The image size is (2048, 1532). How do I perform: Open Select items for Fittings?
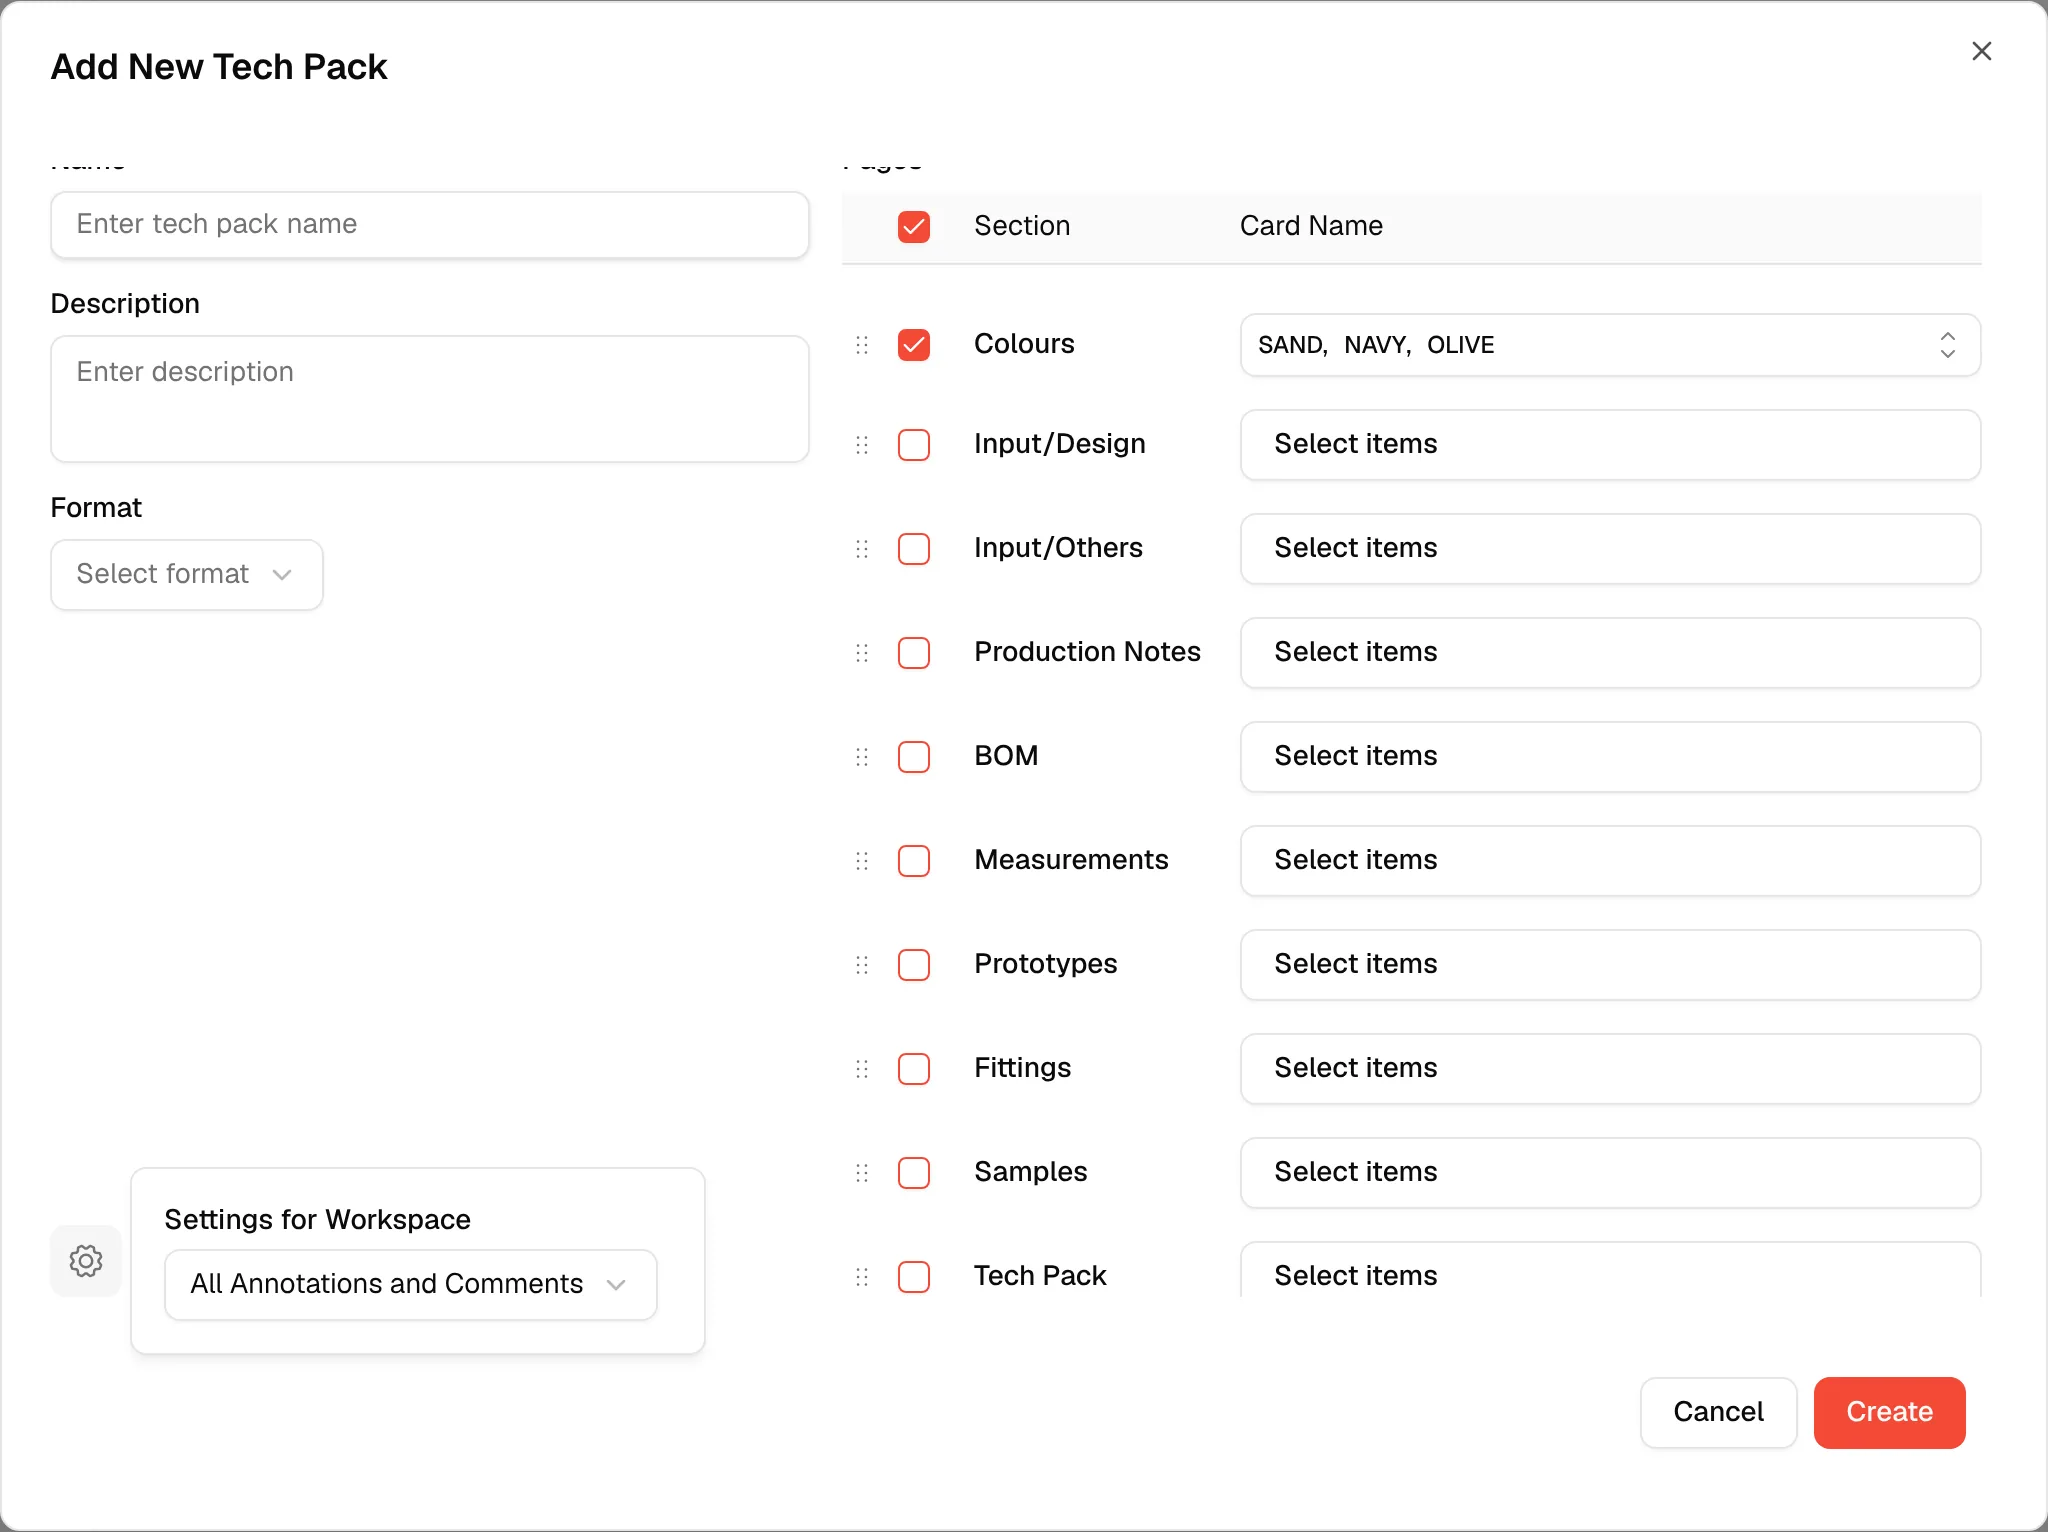(1610, 1069)
